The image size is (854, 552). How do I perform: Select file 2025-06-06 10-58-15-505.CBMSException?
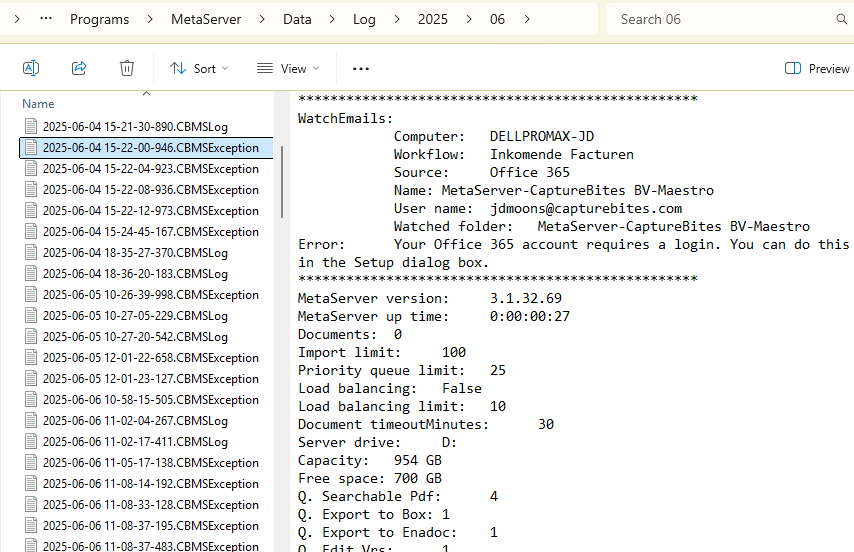(x=150, y=400)
